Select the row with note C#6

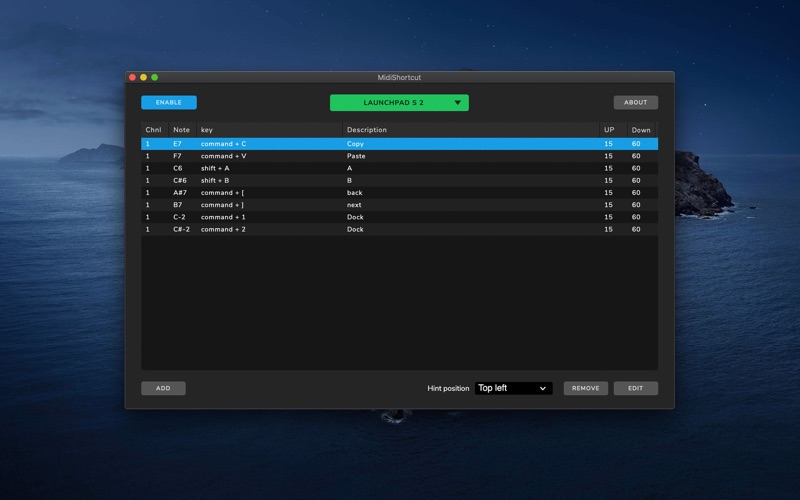399,181
